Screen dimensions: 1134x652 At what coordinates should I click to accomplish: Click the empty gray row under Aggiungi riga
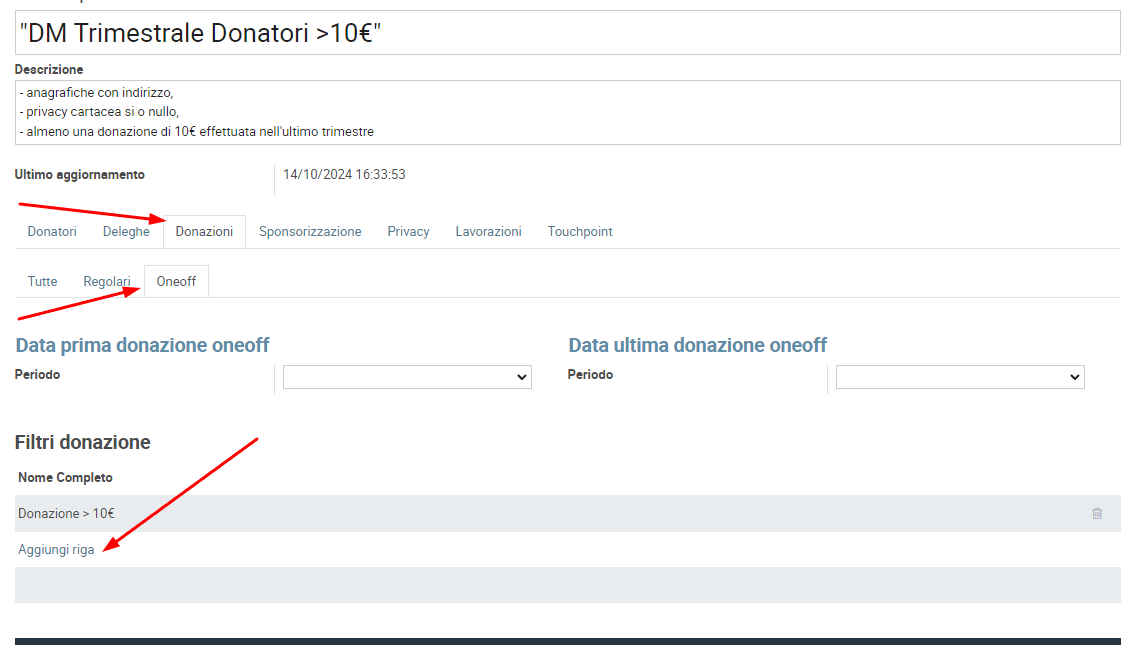(x=567, y=585)
